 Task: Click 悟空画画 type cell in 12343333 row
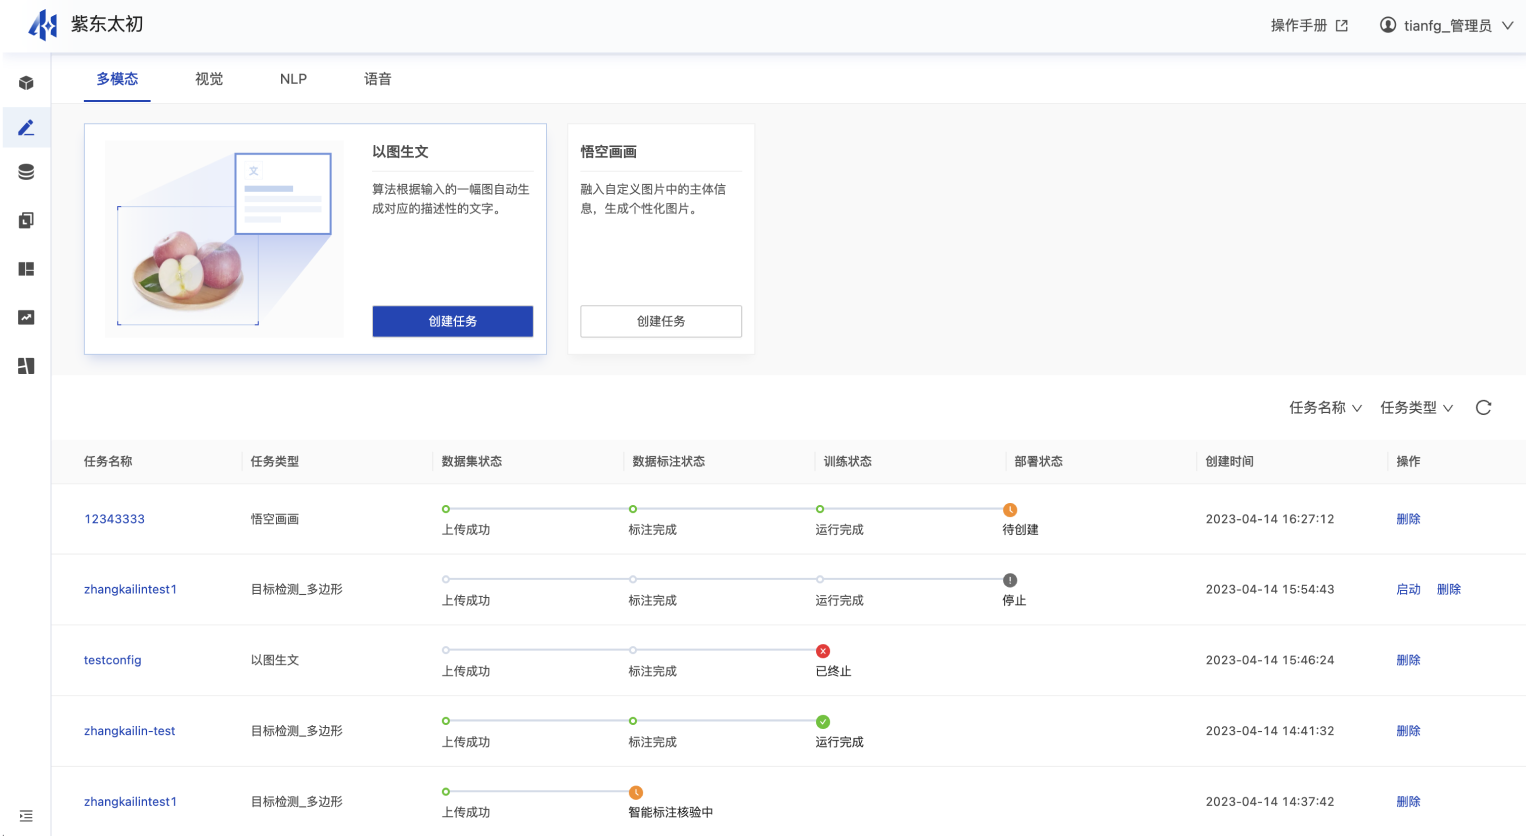(x=275, y=519)
